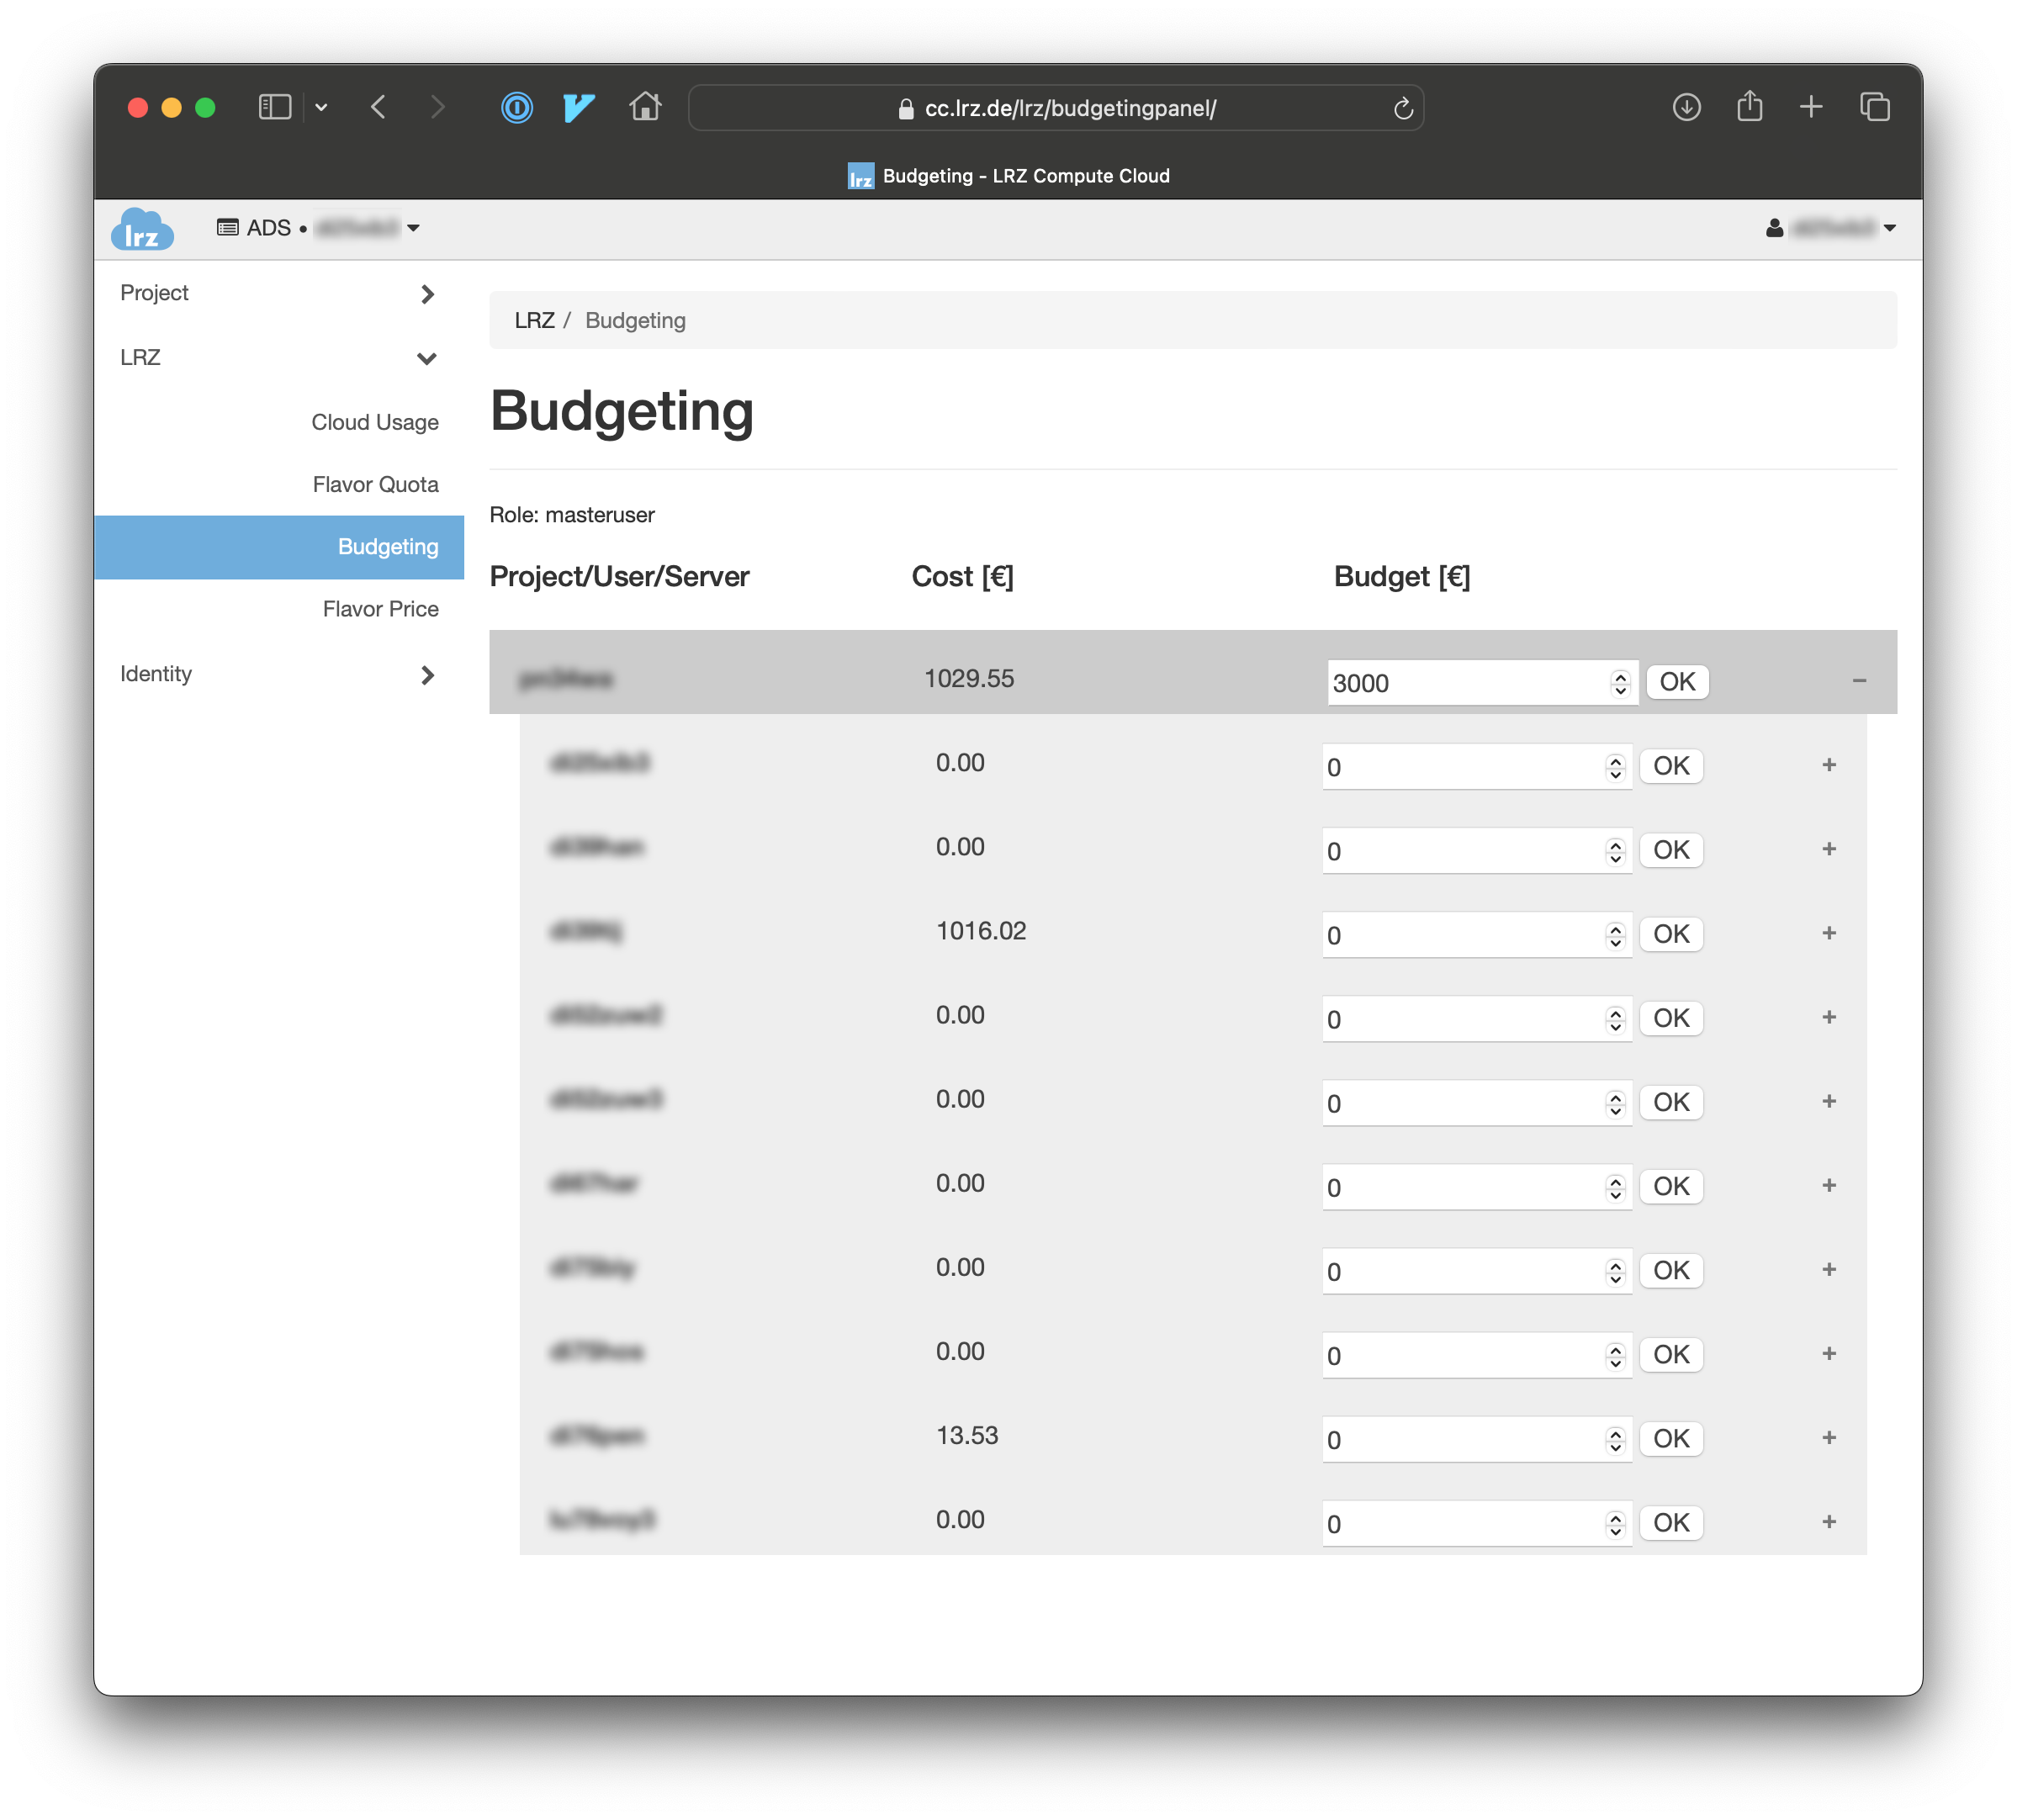Open the user account dropdown menu
This screenshot has width=2017, height=1820.
point(1832,228)
